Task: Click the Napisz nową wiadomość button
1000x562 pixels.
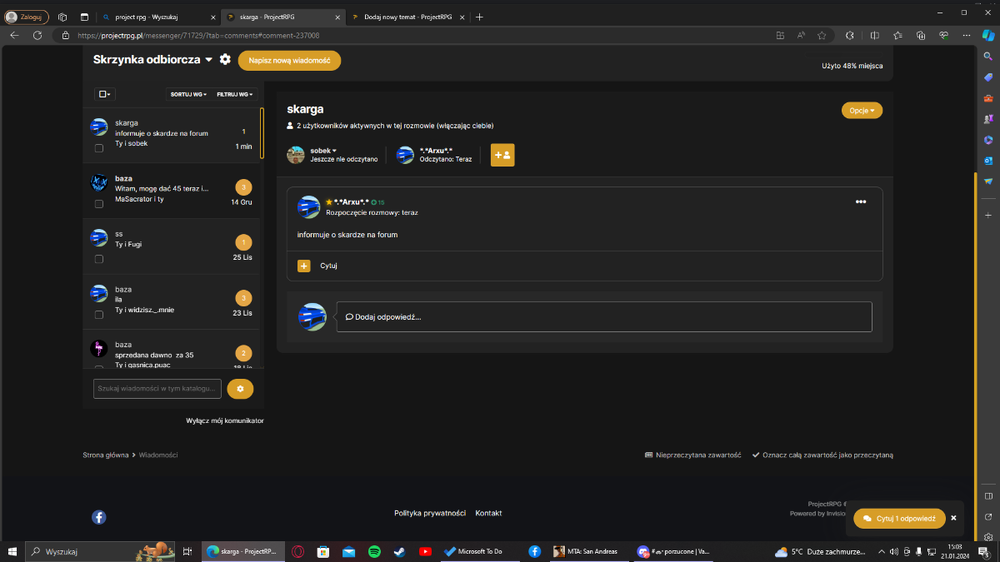Action: click(x=290, y=61)
